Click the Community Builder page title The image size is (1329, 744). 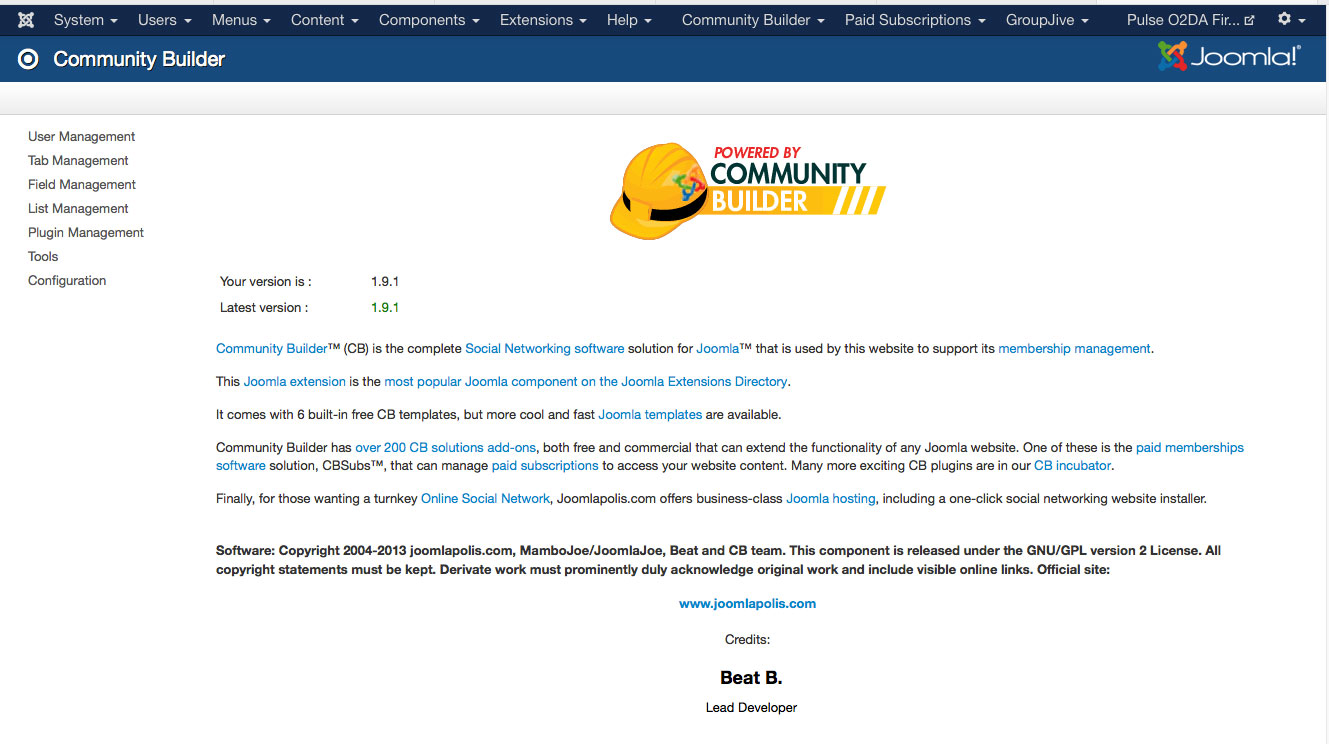(x=139, y=59)
